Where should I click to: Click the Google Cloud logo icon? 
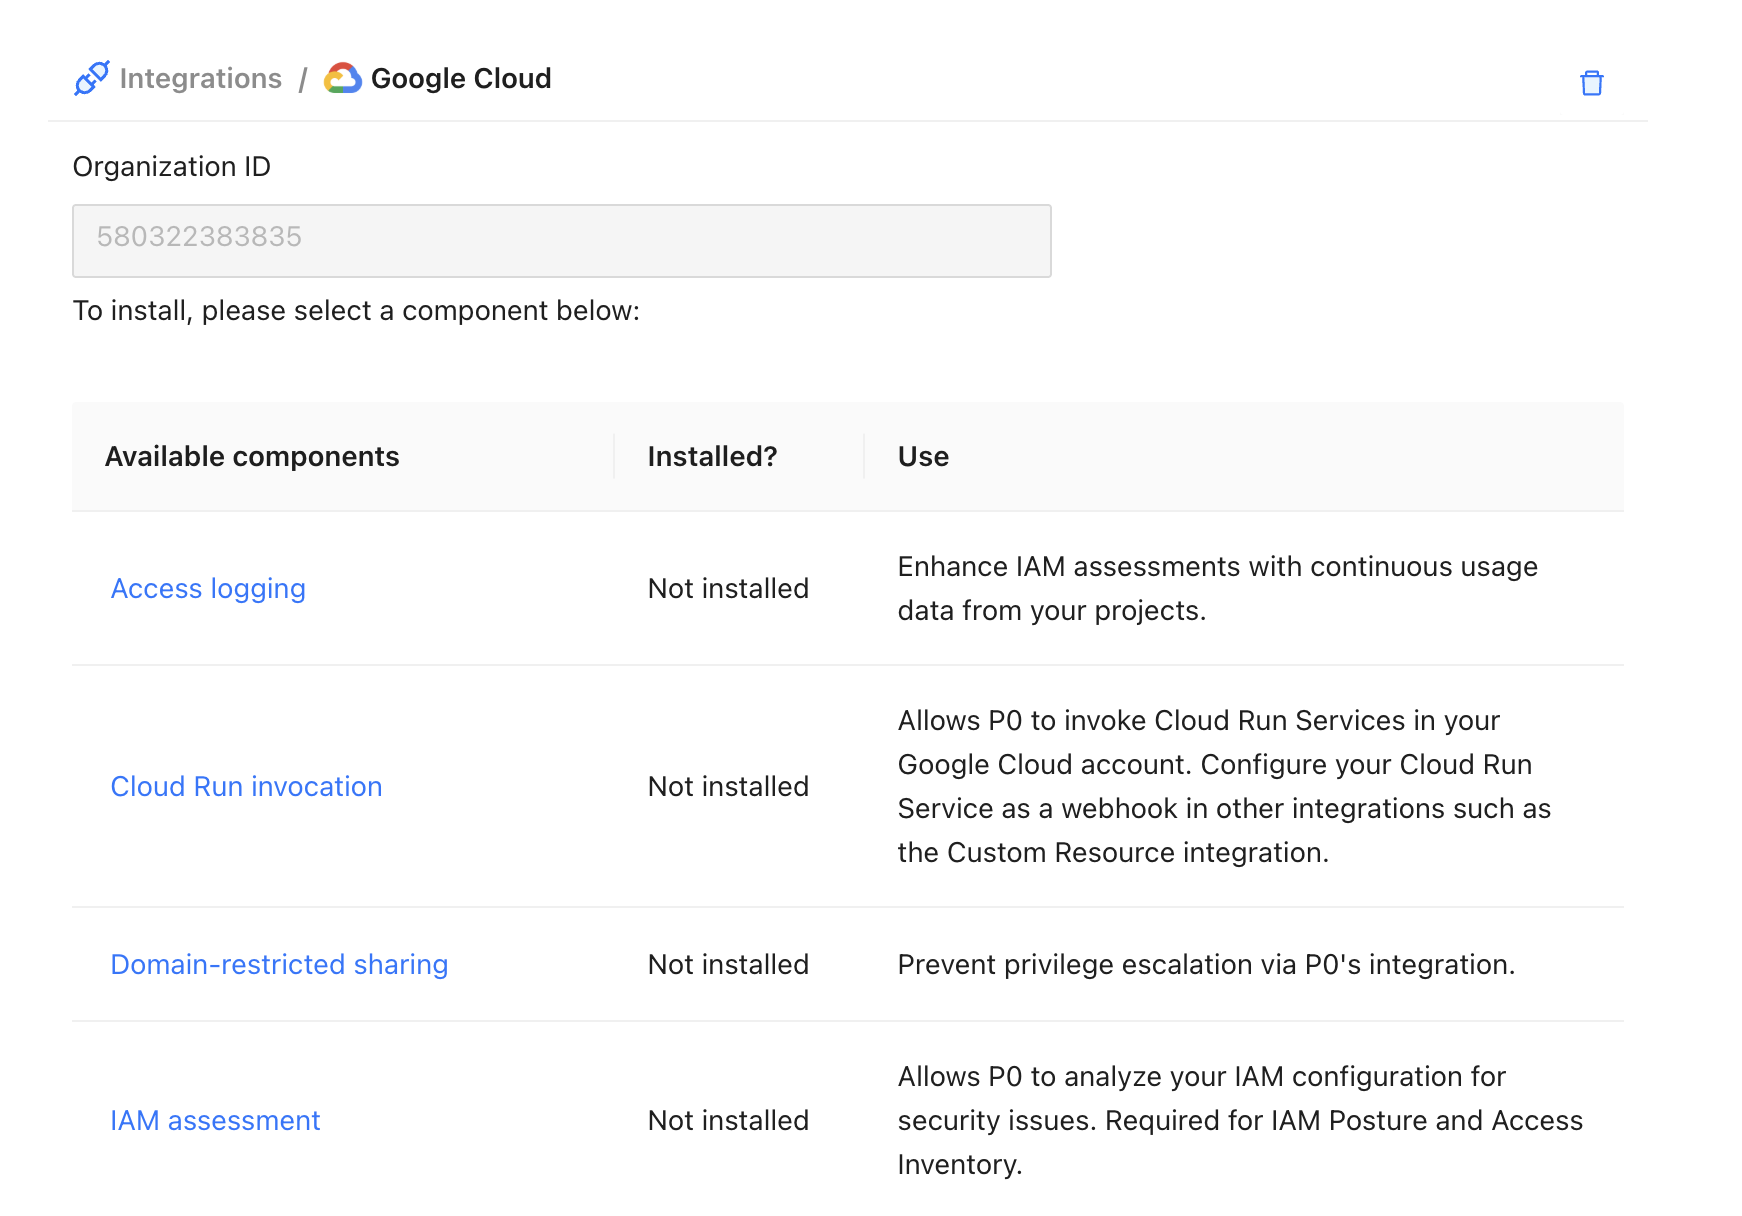pos(342,78)
